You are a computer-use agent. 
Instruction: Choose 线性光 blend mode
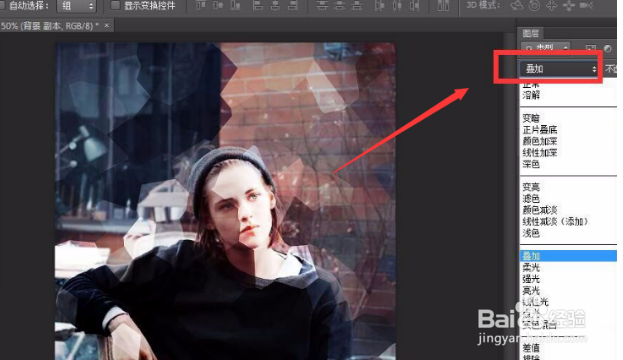click(535, 302)
